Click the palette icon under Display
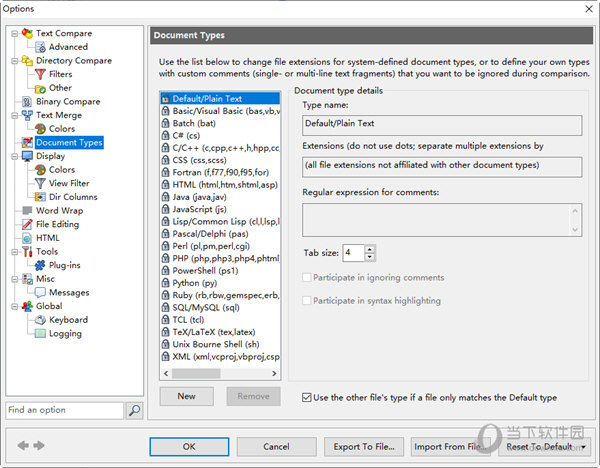This screenshot has height=468, width=600. click(x=40, y=170)
